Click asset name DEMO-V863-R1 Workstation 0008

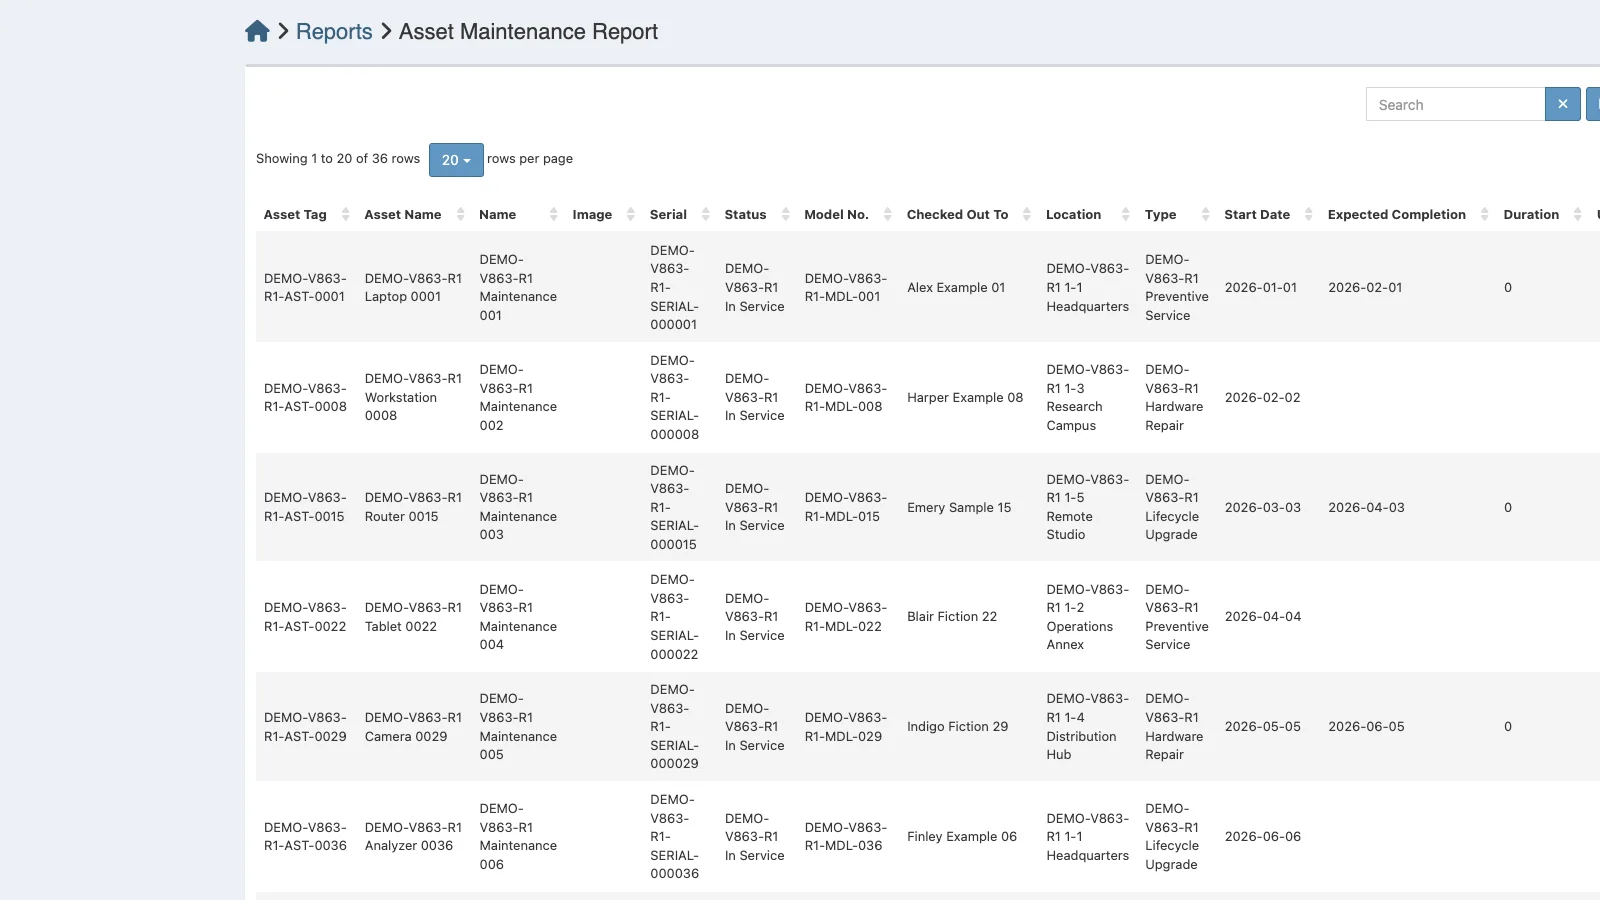pos(413,398)
